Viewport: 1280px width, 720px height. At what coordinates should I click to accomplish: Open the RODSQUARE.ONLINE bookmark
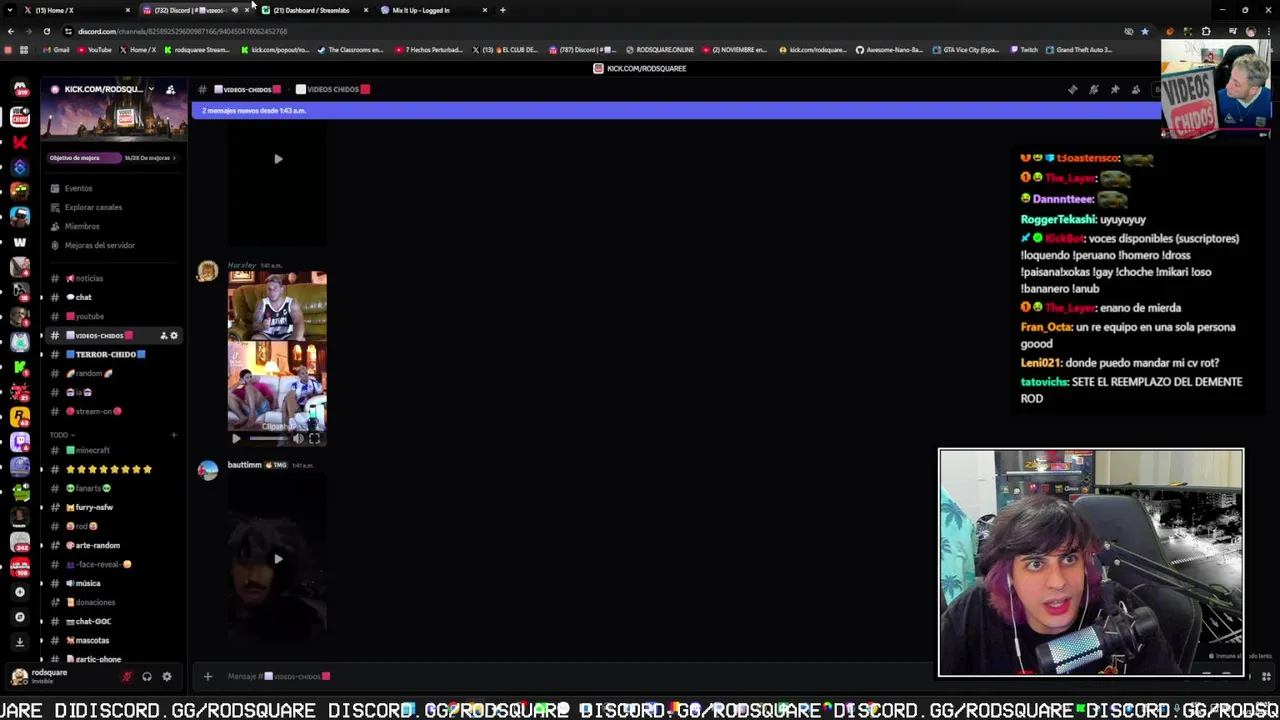[x=660, y=49]
